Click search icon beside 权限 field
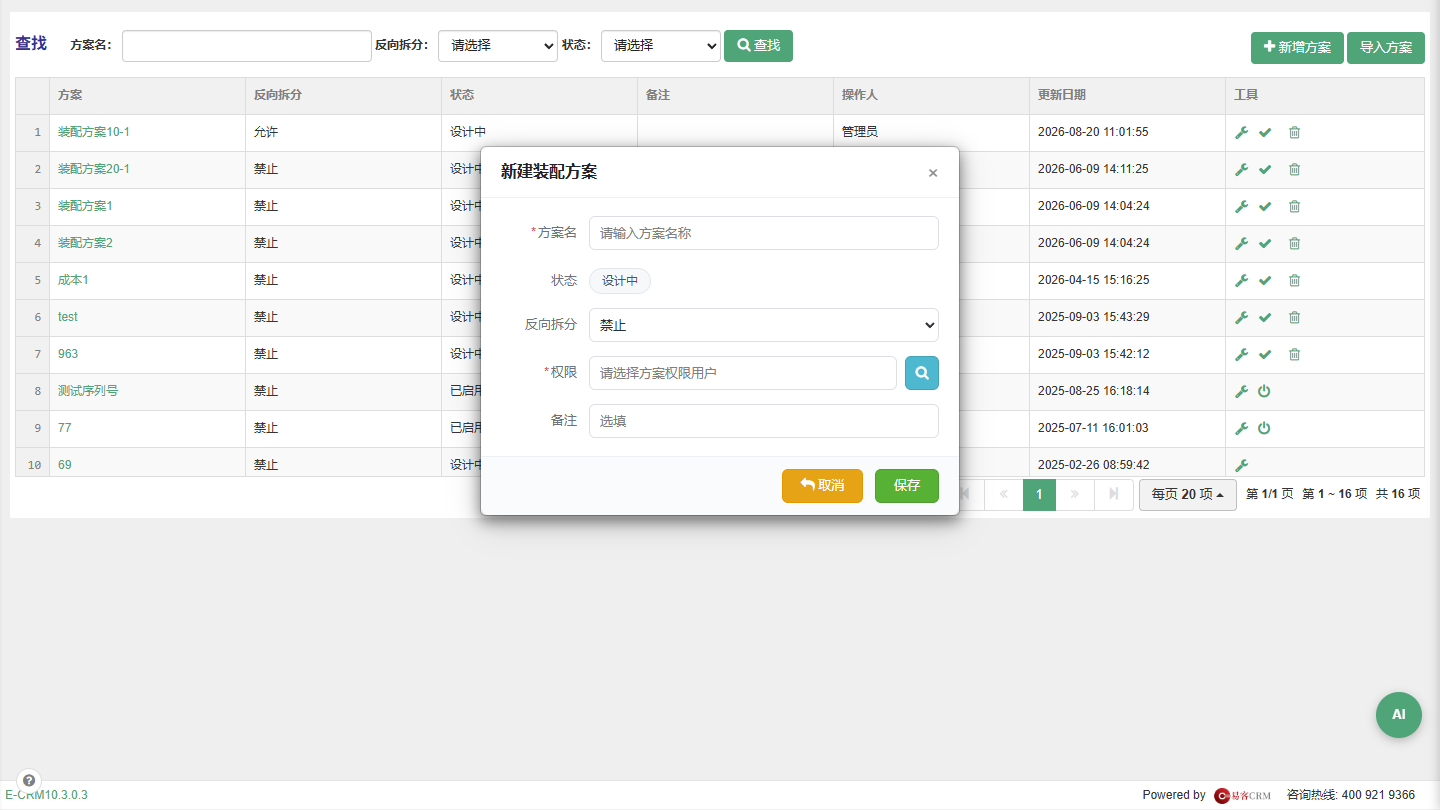This screenshot has width=1440, height=810. [x=922, y=373]
